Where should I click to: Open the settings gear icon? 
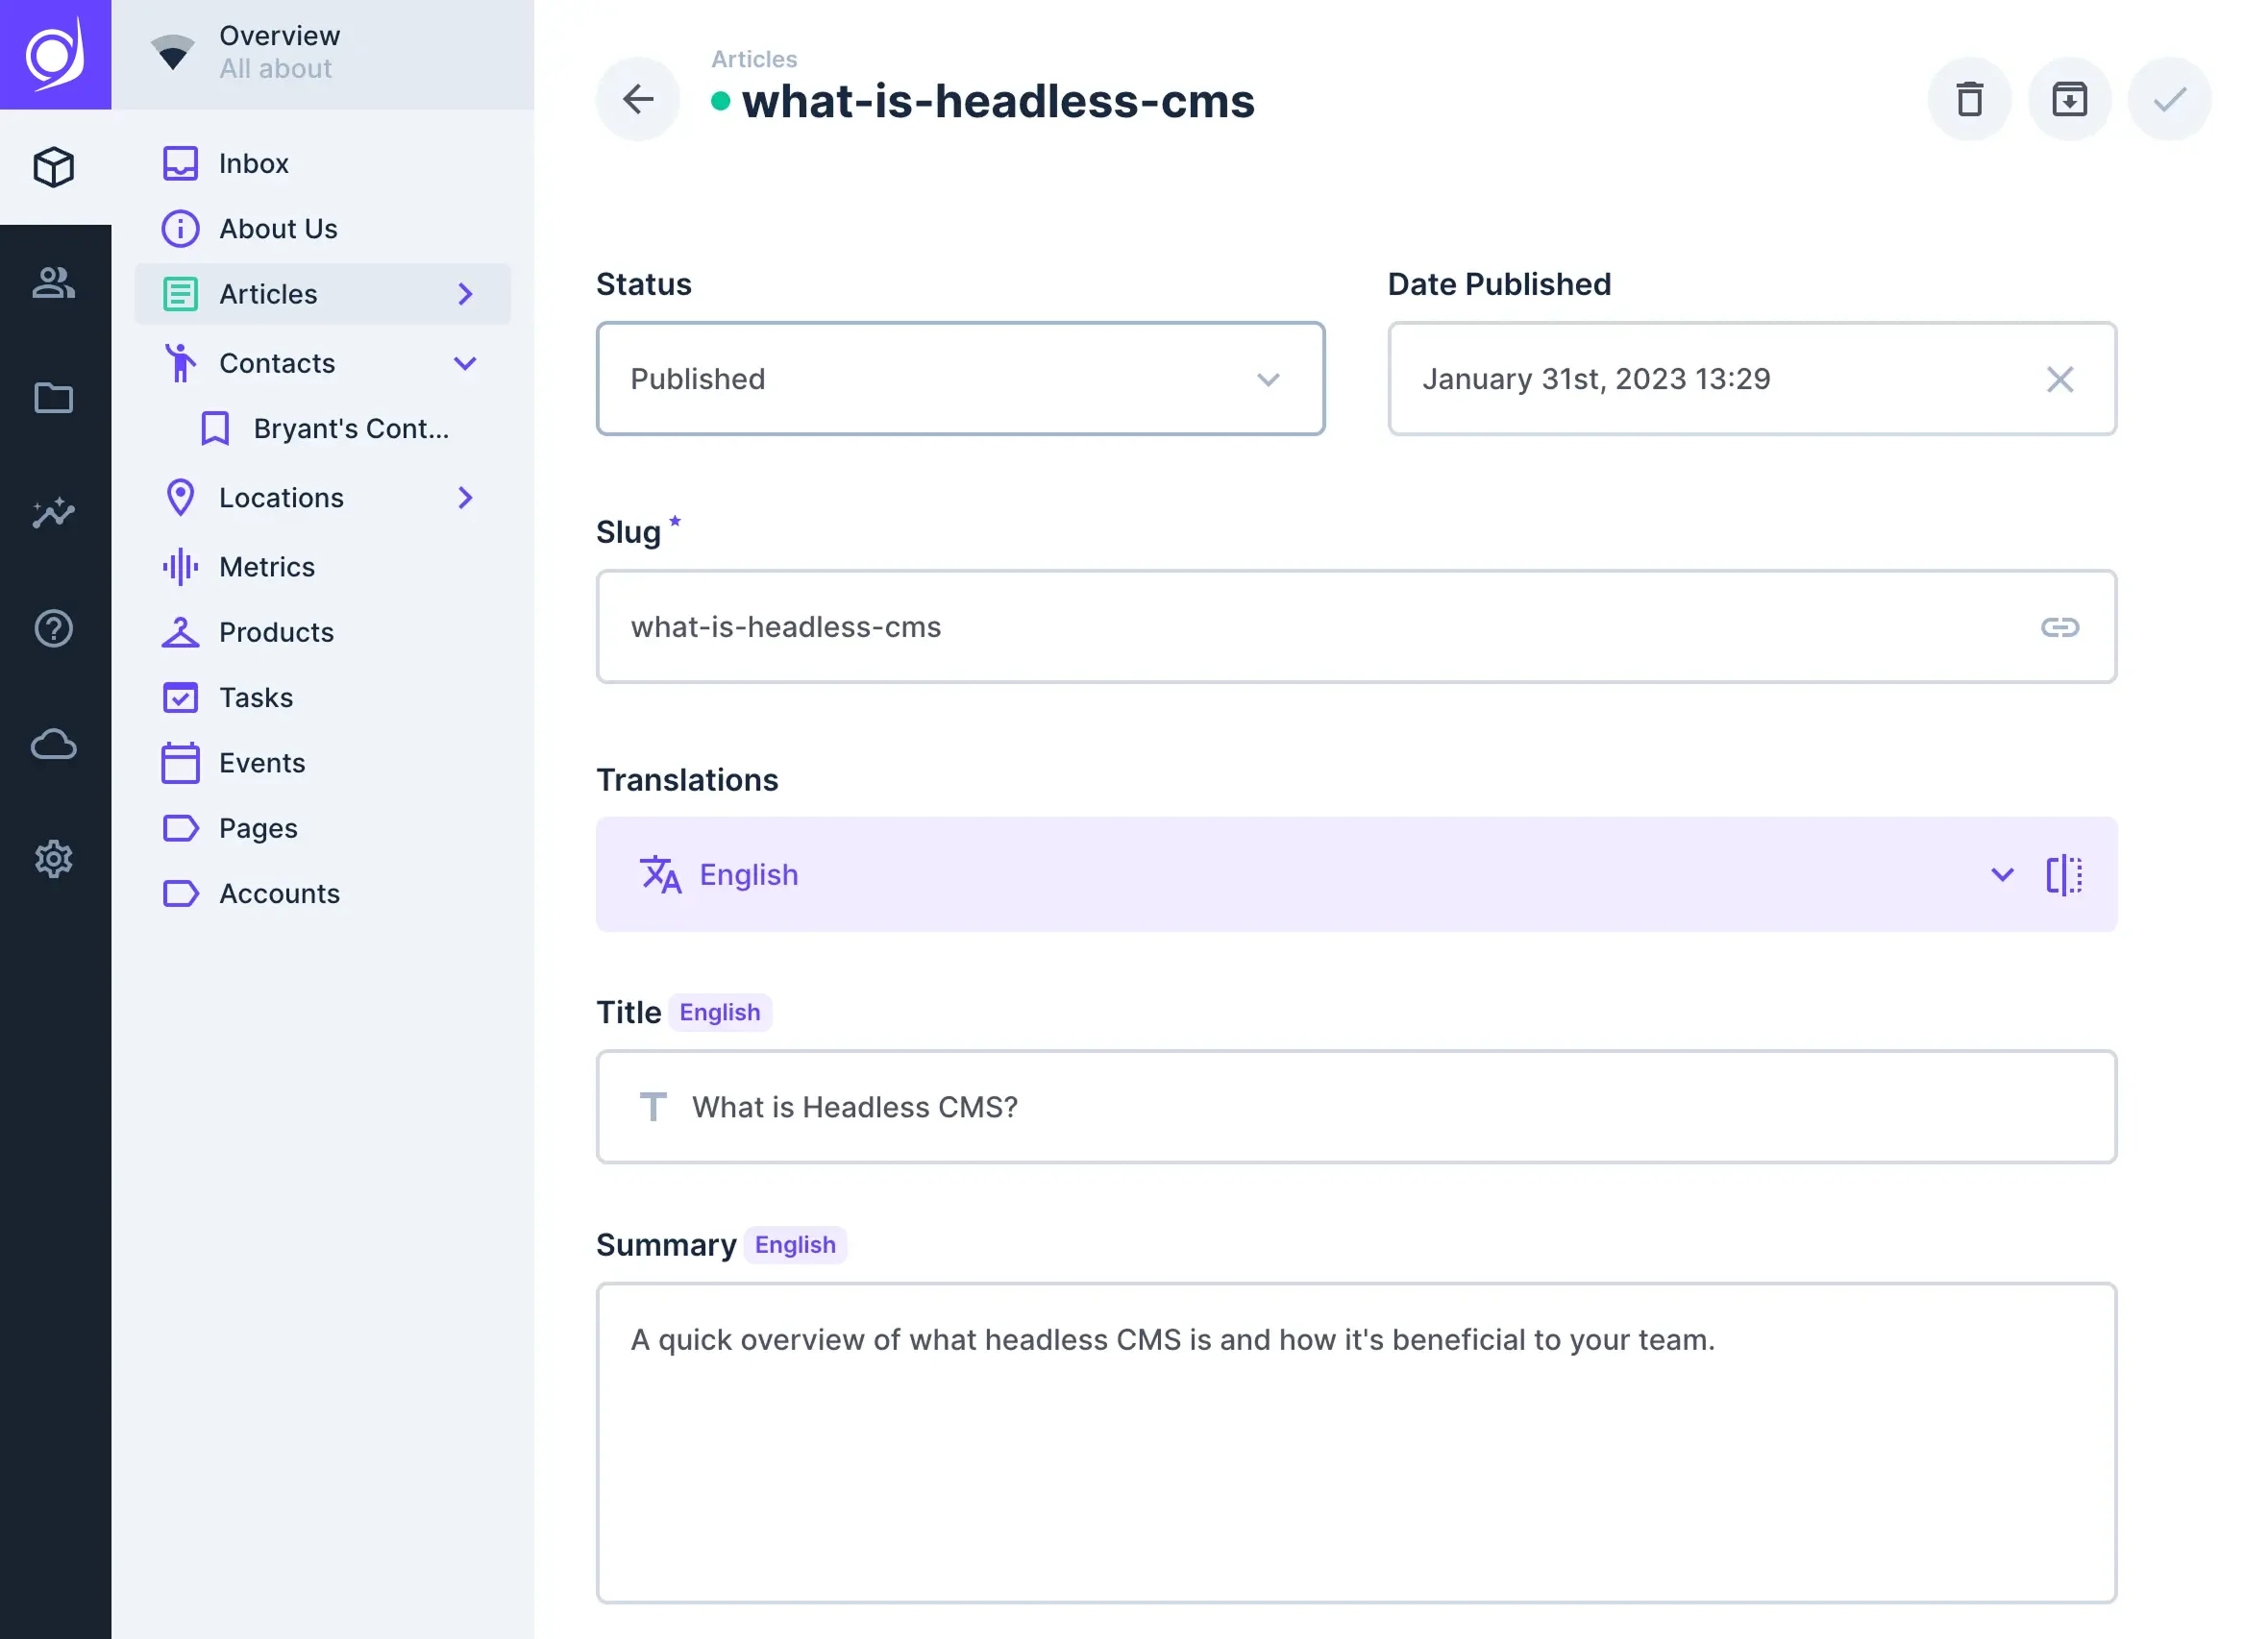tap(54, 859)
